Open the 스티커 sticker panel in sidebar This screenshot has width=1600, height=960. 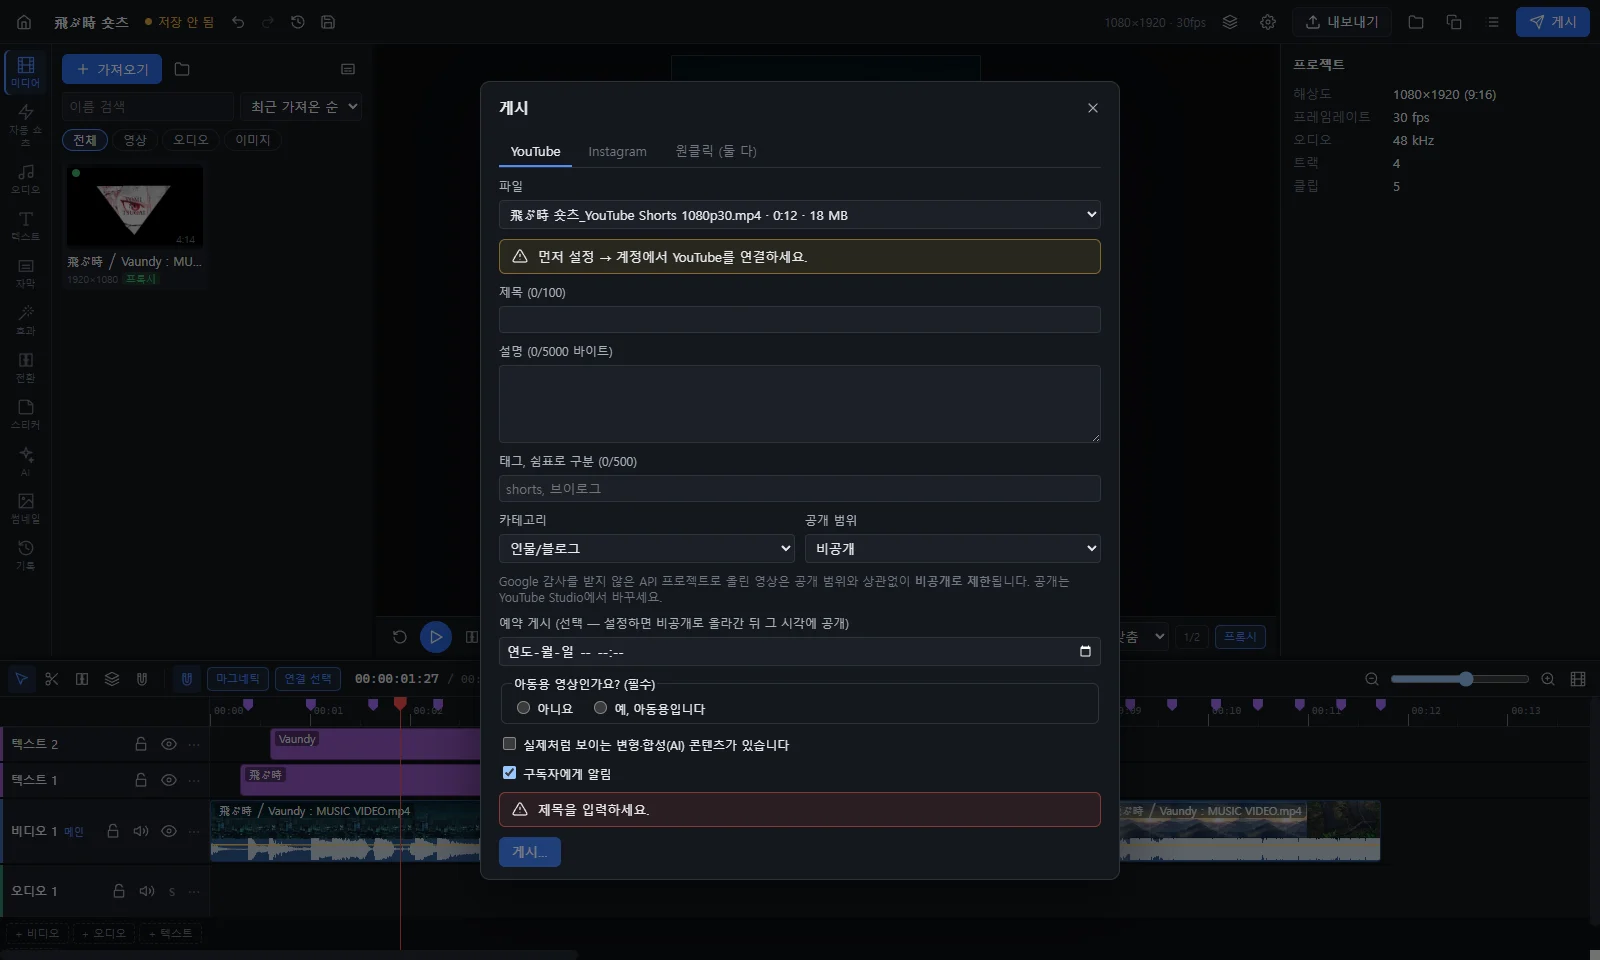coord(26,414)
